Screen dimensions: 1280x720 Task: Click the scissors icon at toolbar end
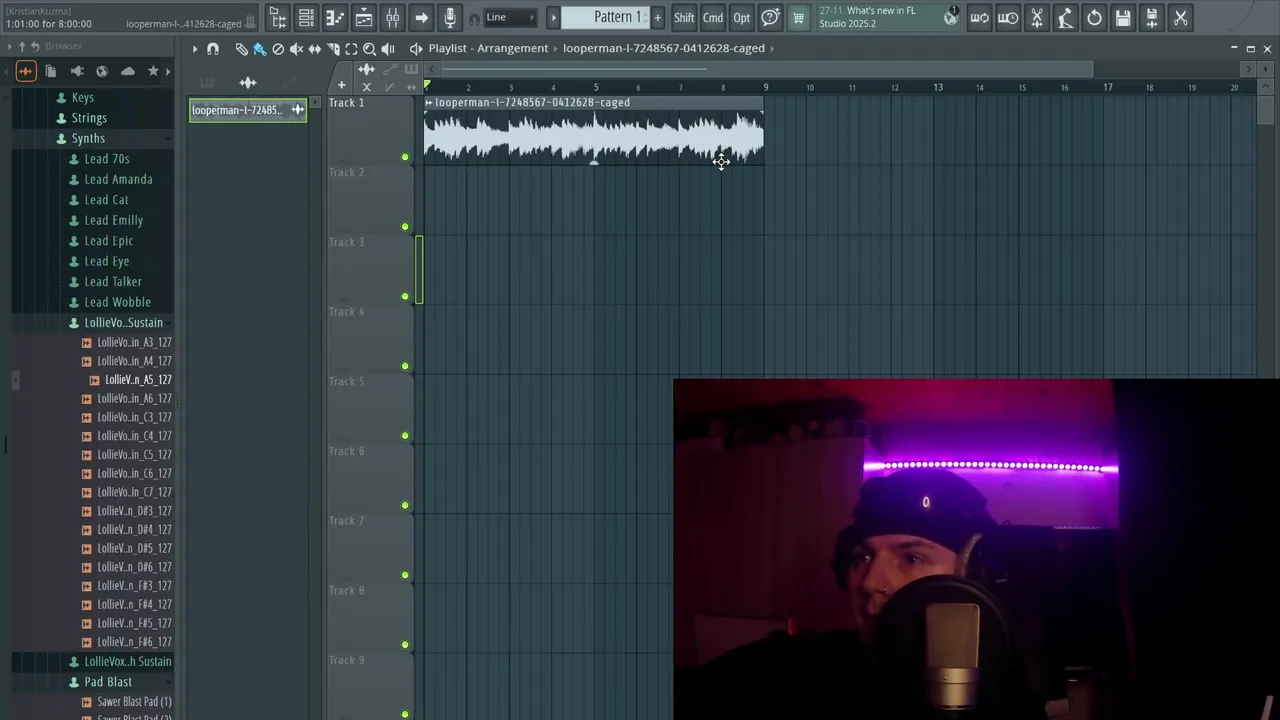pos(1181,17)
